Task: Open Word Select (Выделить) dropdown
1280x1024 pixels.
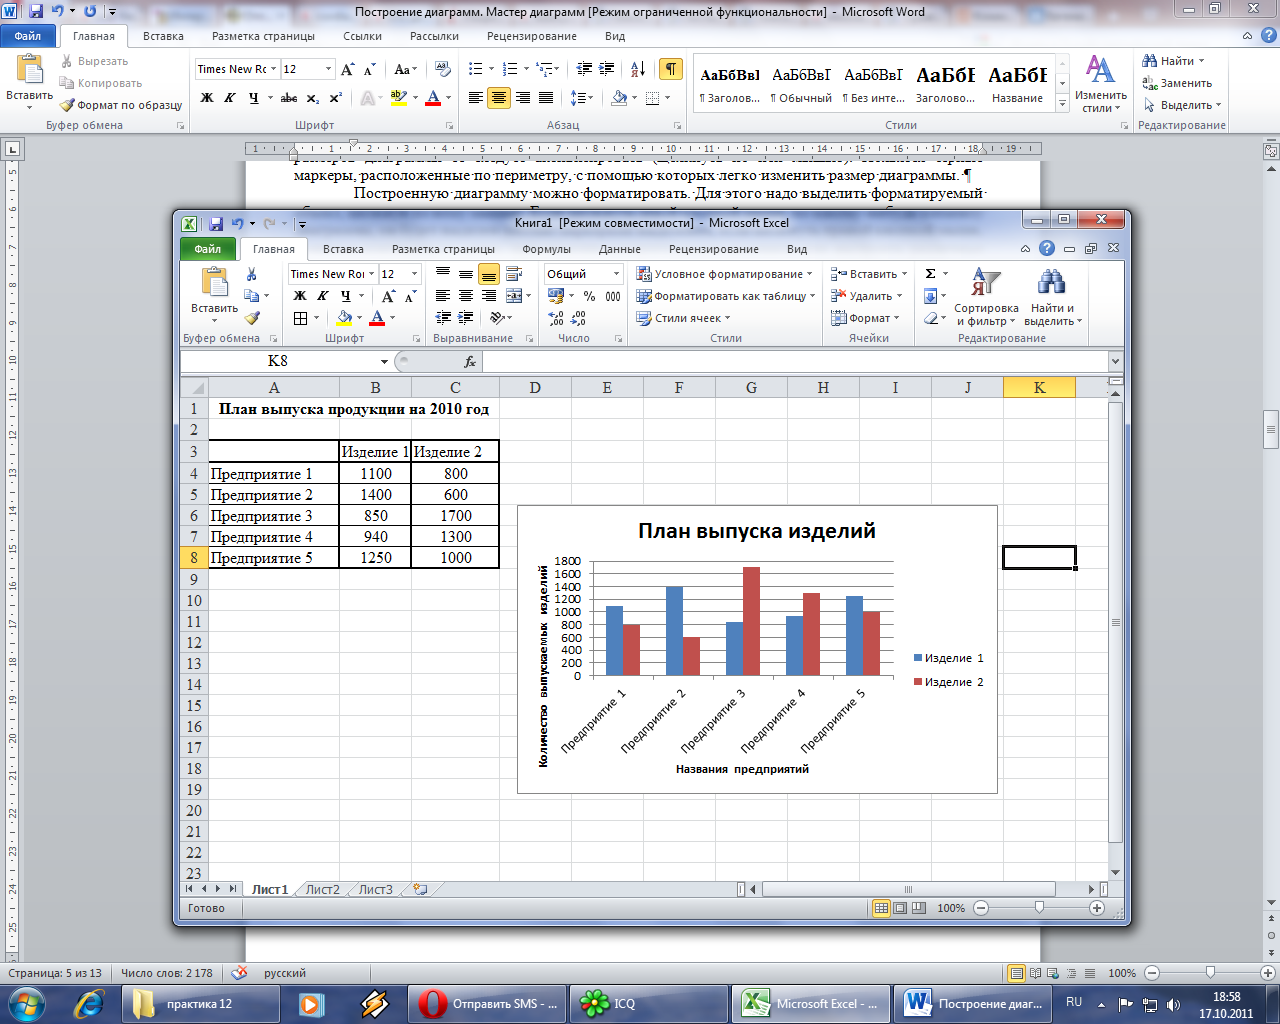Action: 1182,105
